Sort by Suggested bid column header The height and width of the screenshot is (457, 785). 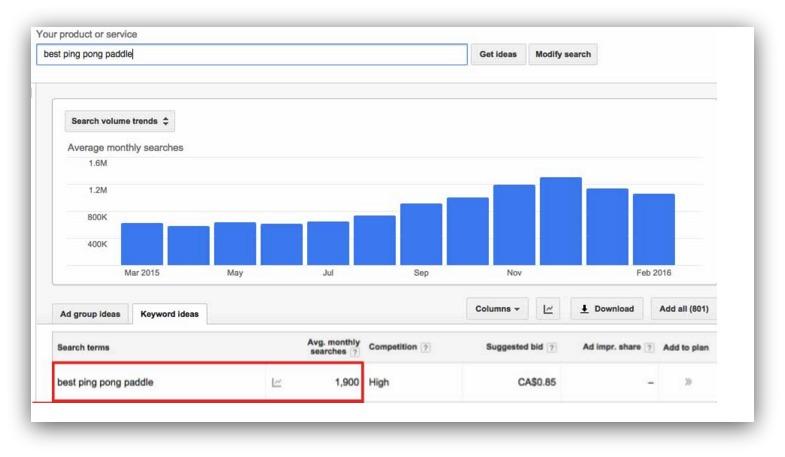click(x=514, y=347)
